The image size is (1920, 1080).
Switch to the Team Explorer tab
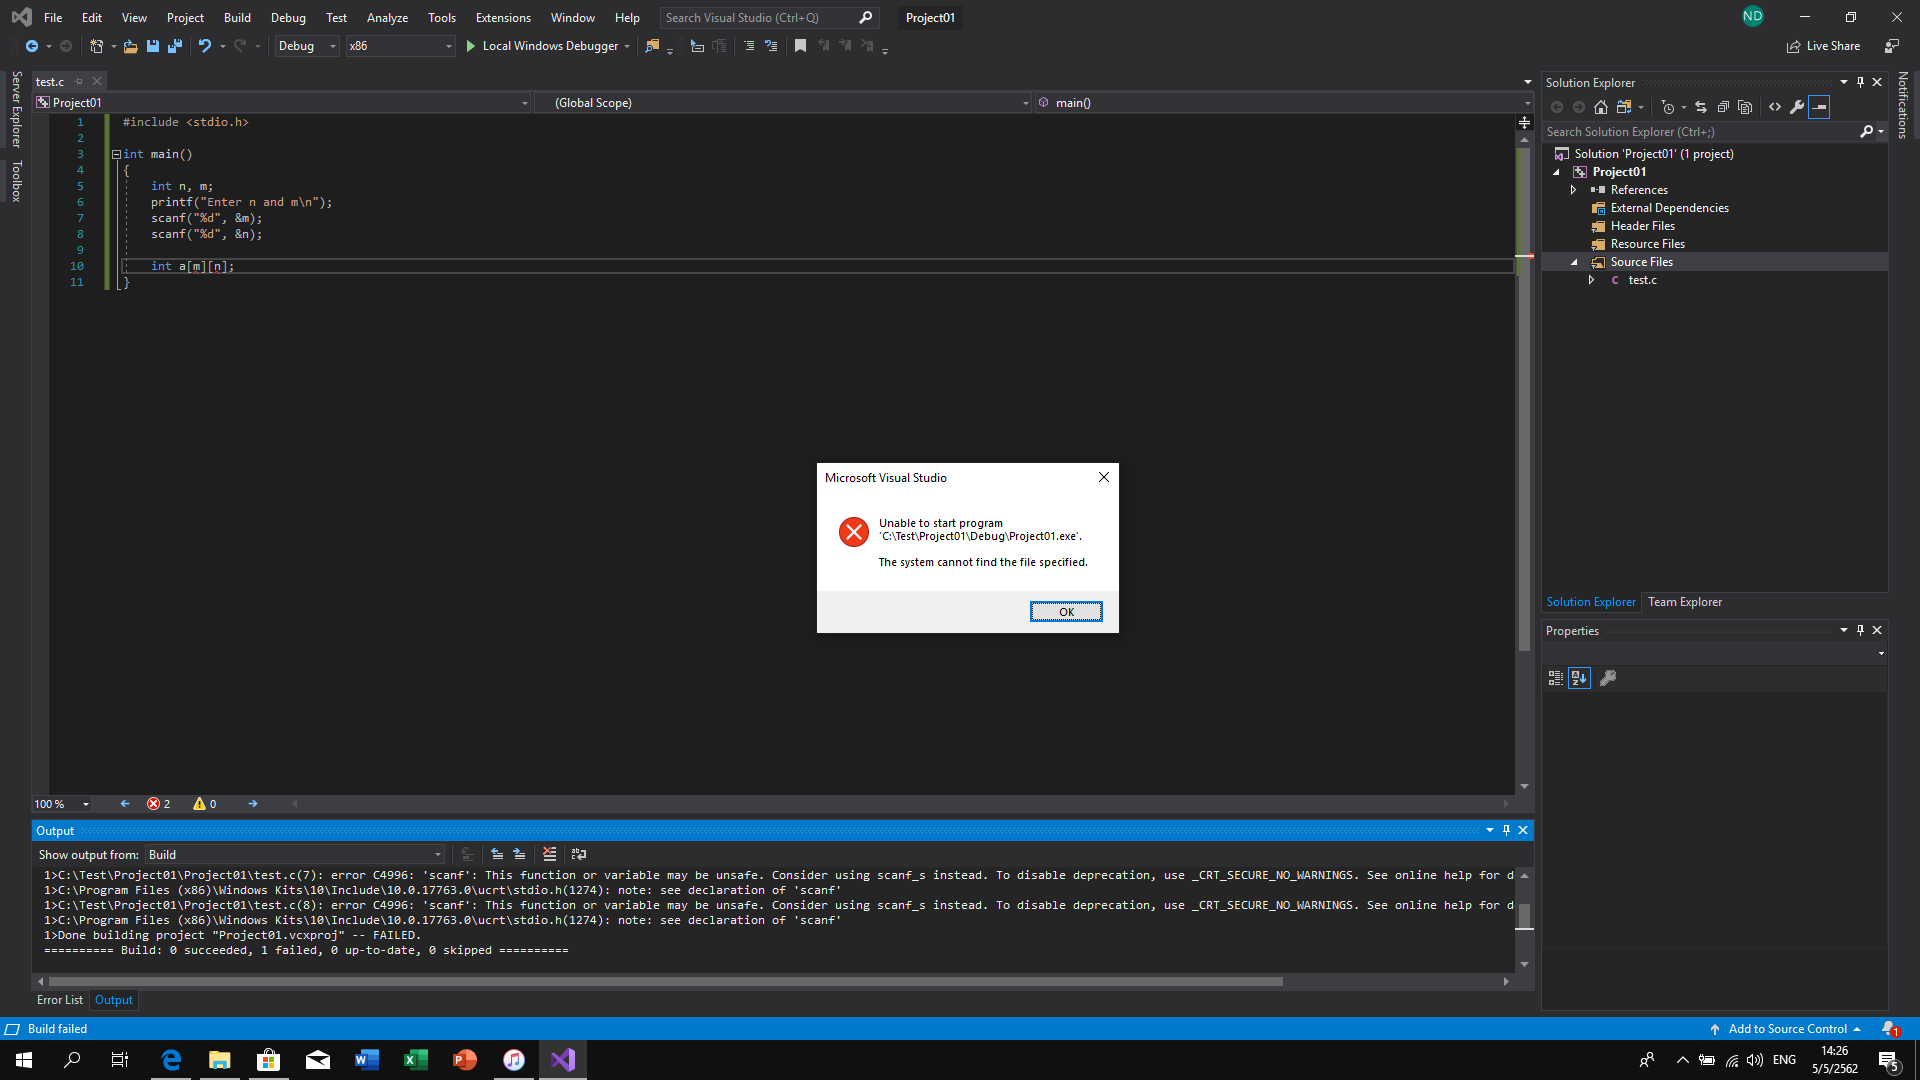[x=1685, y=602]
